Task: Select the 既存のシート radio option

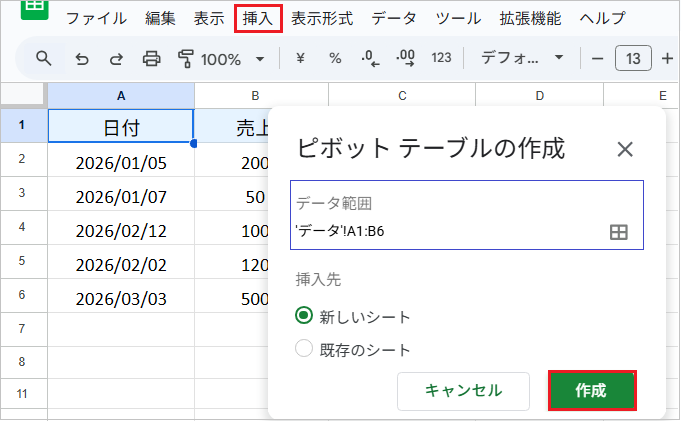Action: coord(304,348)
